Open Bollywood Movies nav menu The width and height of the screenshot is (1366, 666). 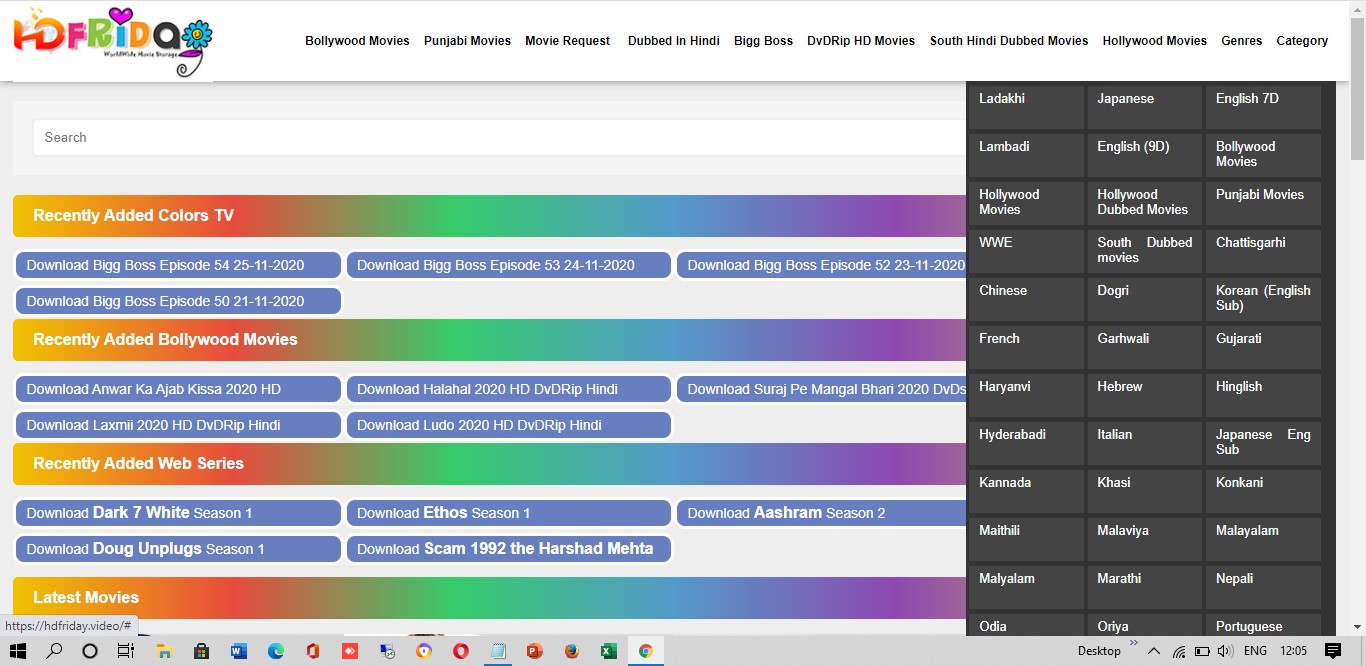tap(357, 41)
